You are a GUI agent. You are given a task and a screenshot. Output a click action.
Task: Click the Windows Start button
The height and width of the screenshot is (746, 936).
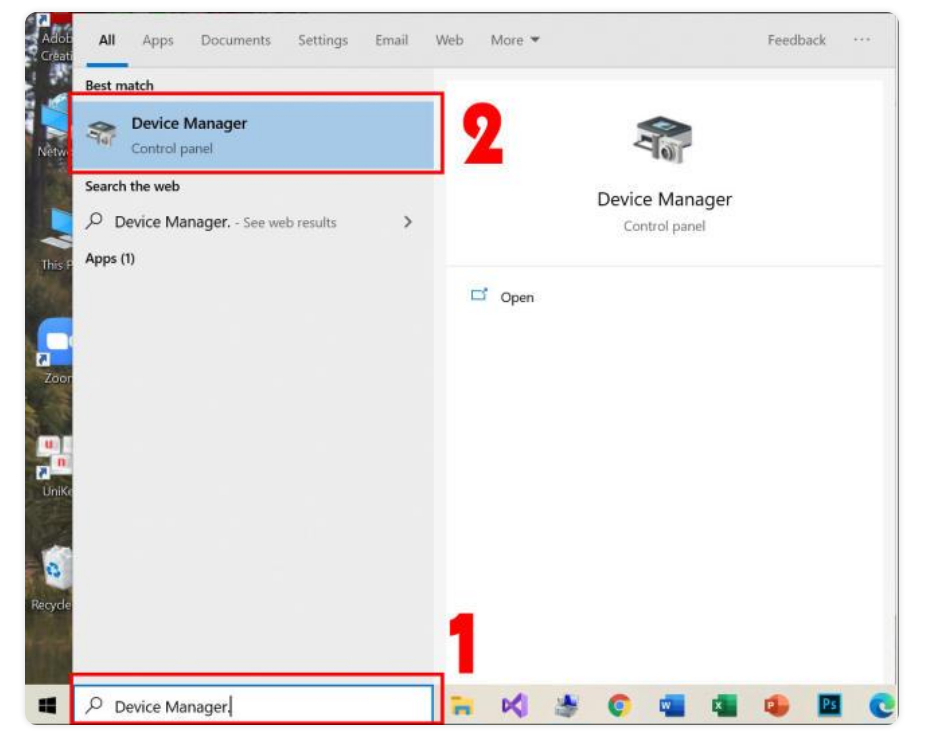tap(48, 706)
